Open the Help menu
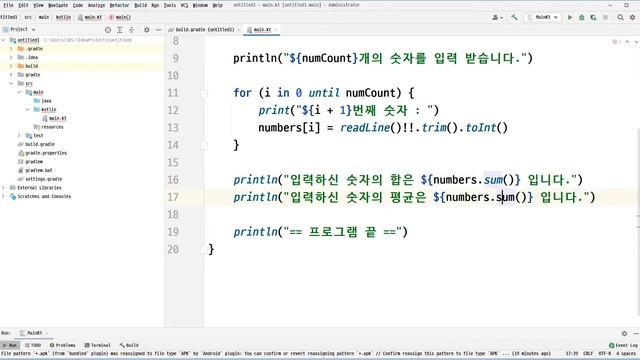The height and width of the screenshot is (360, 640). pos(218,5)
